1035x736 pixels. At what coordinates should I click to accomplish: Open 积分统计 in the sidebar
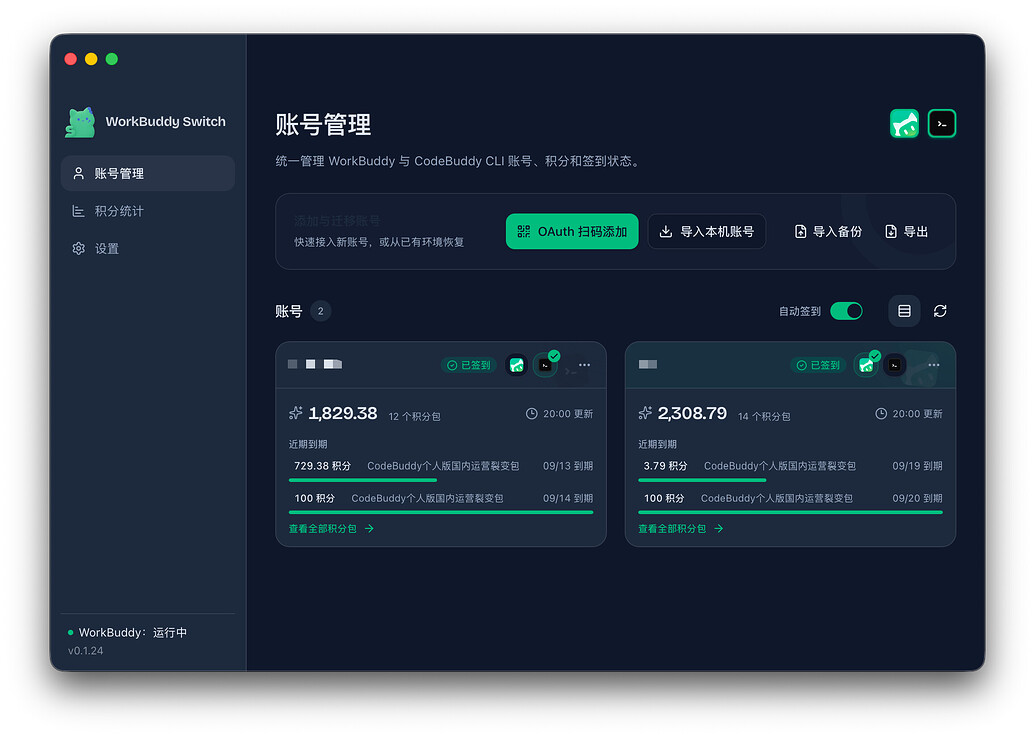148,211
